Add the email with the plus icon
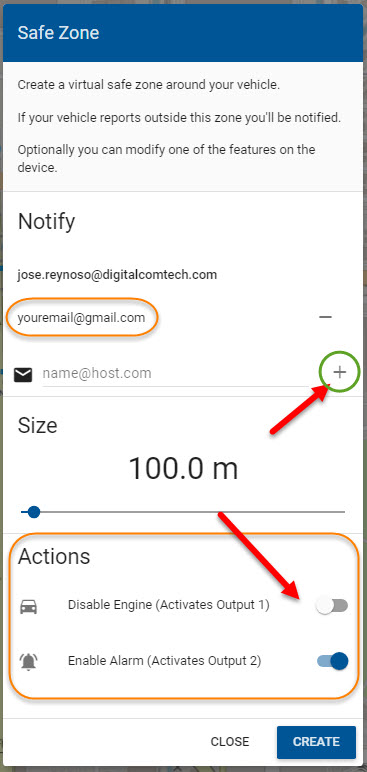 [x=339, y=373]
